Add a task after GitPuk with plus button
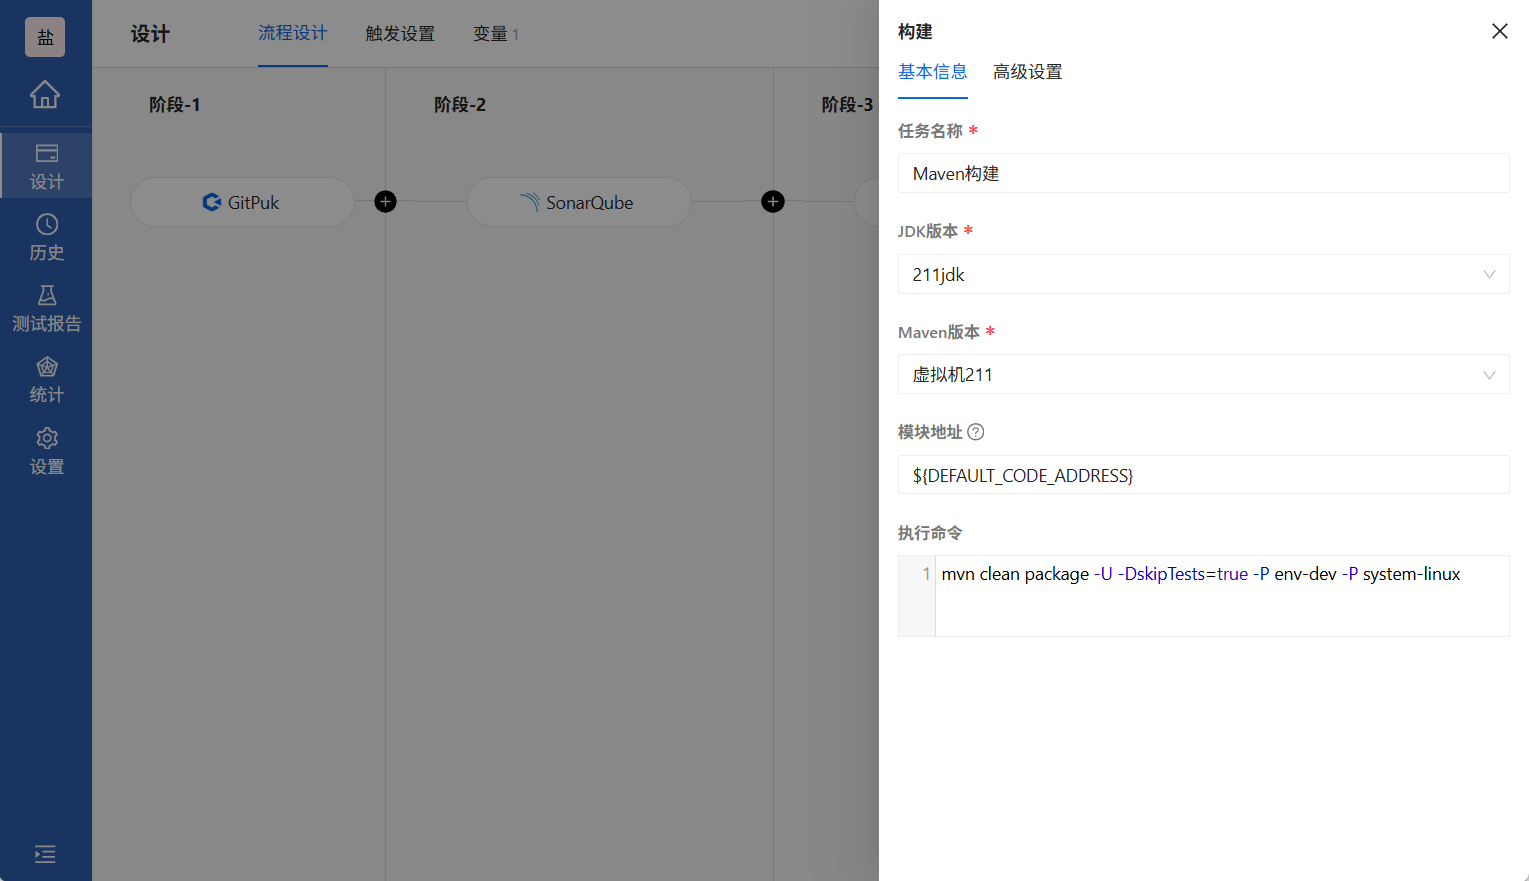Viewport: 1529px width, 881px height. point(385,201)
